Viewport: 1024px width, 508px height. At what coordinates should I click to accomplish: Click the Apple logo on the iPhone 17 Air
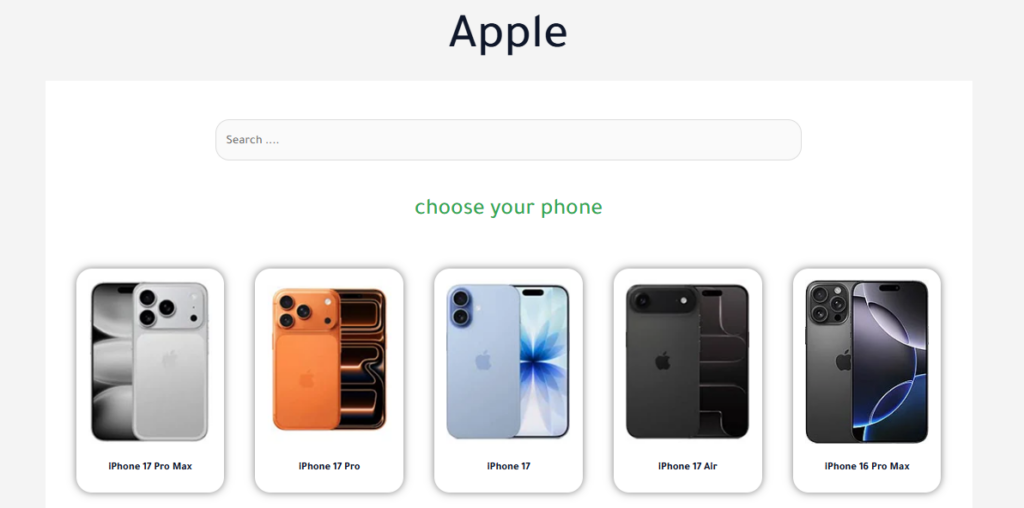(662, 360)
